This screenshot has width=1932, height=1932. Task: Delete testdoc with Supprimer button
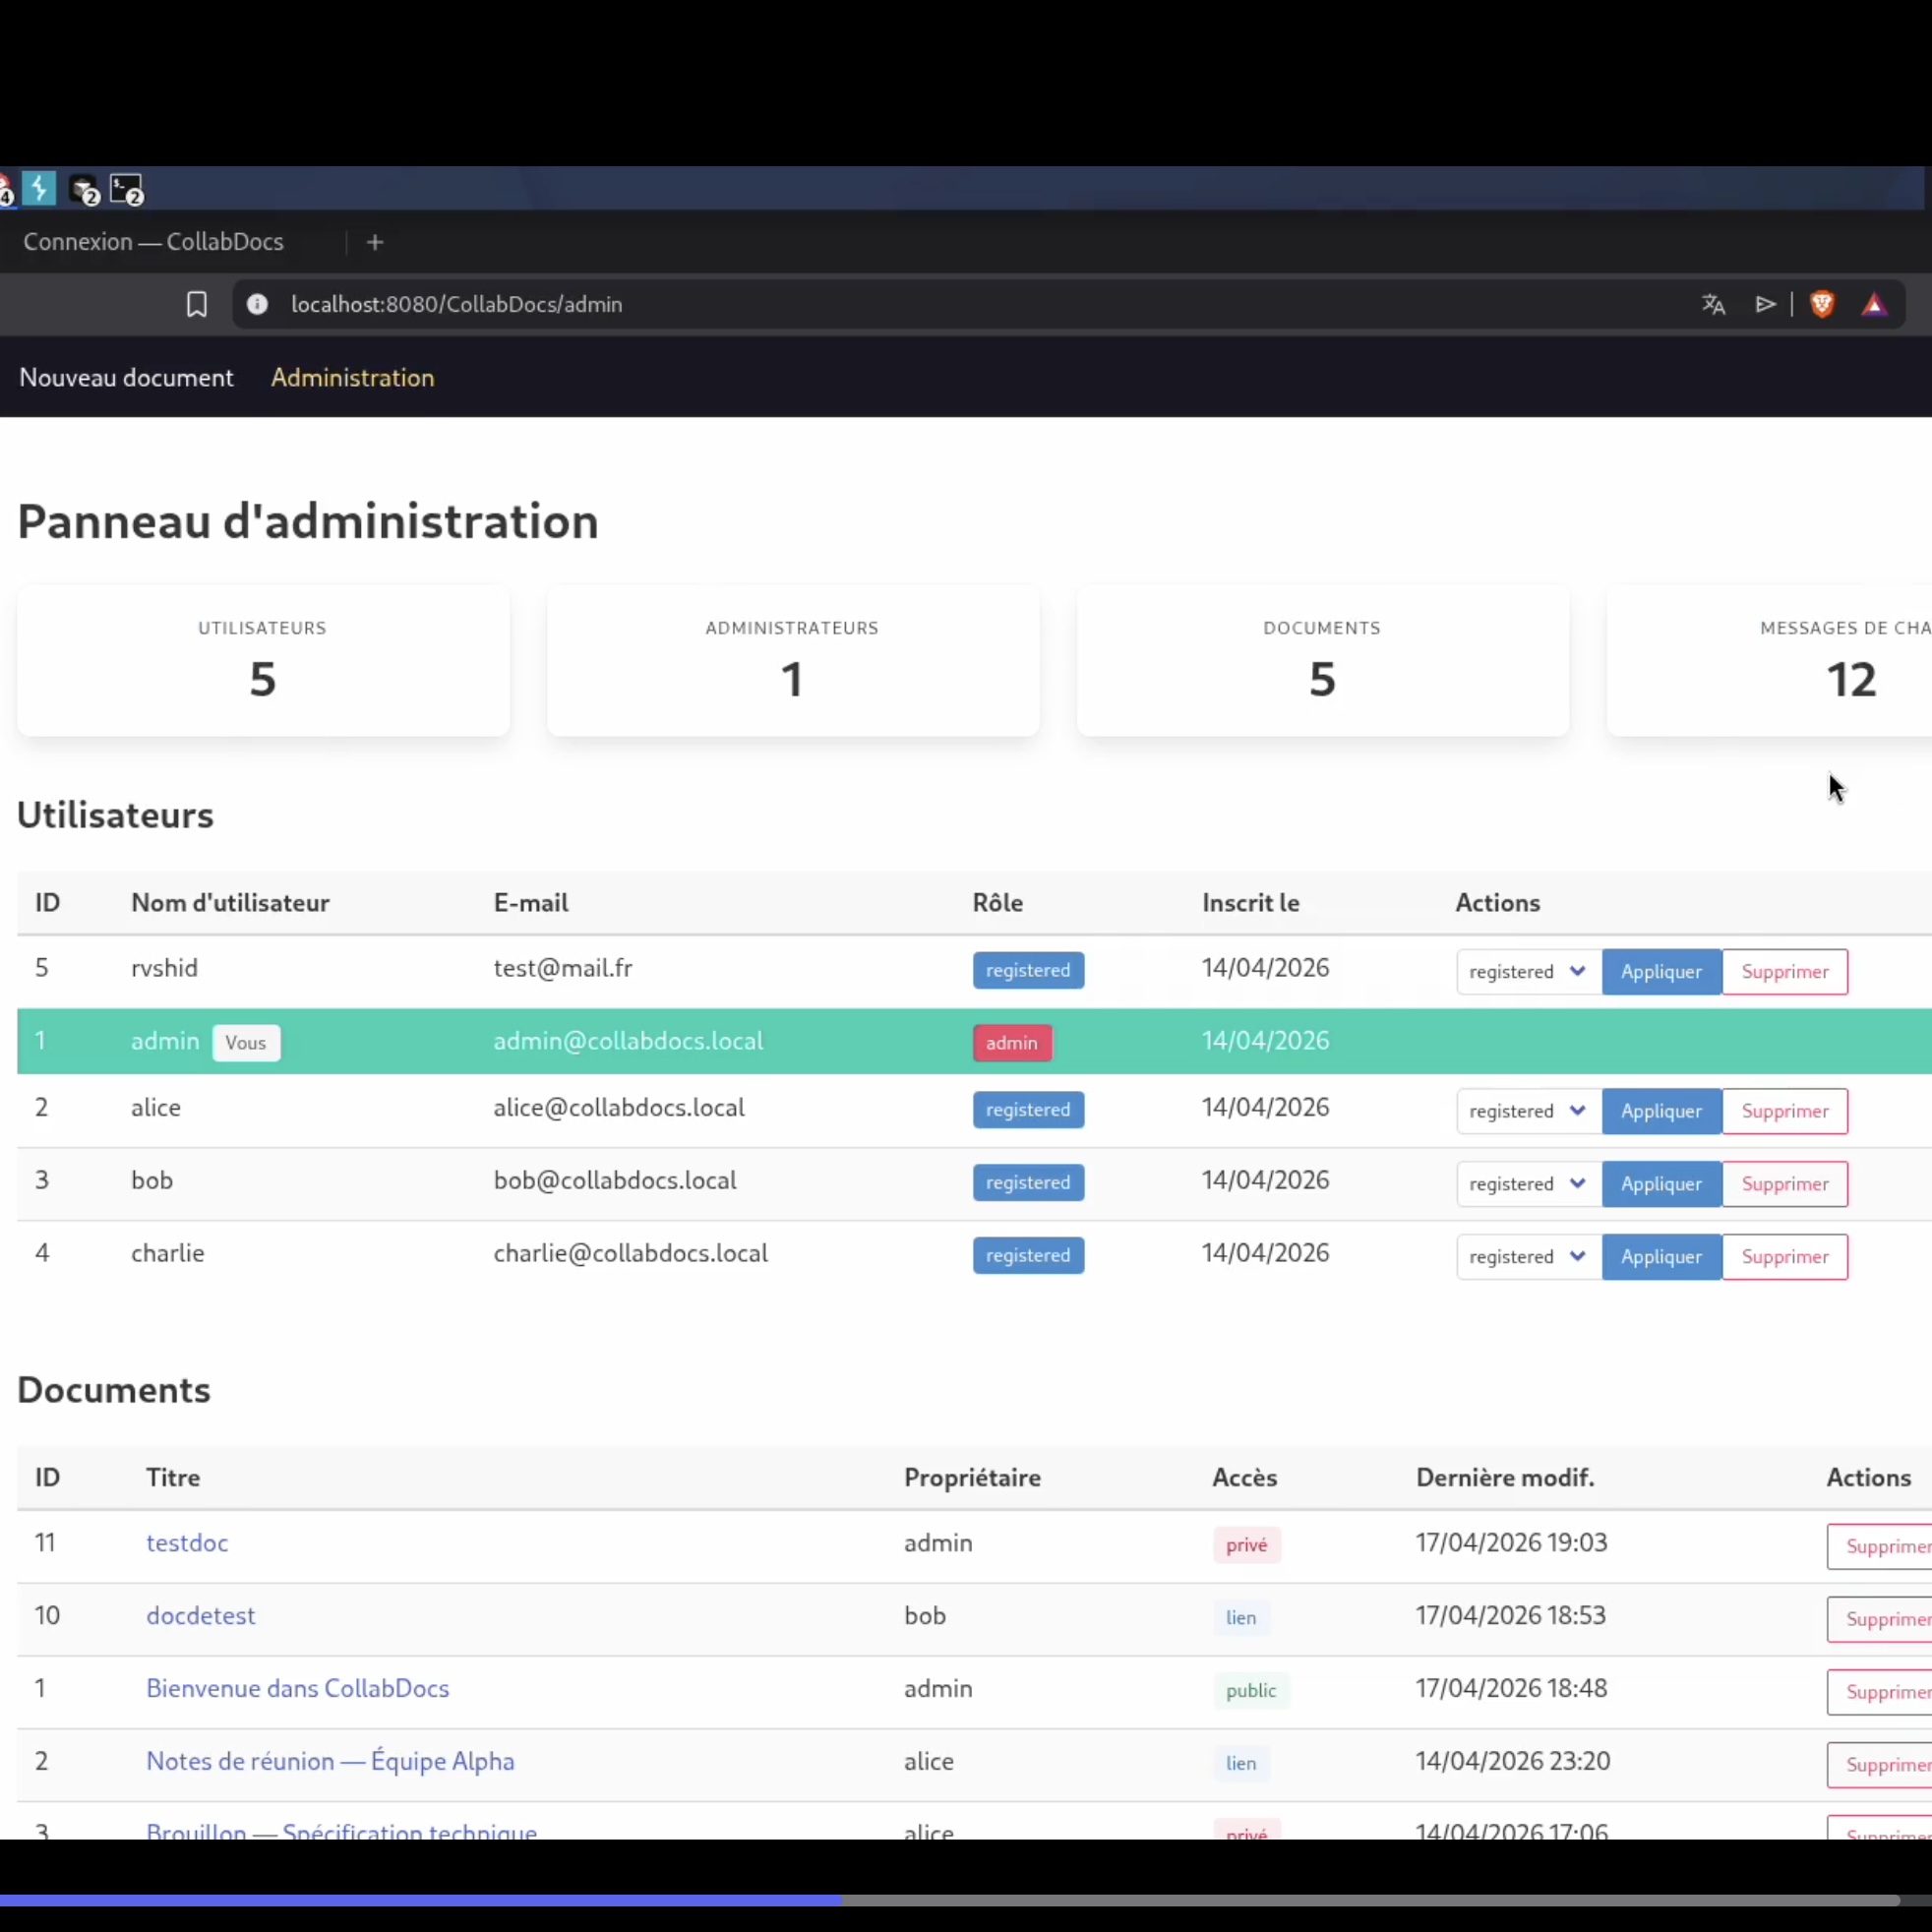pos(1880,1547)
